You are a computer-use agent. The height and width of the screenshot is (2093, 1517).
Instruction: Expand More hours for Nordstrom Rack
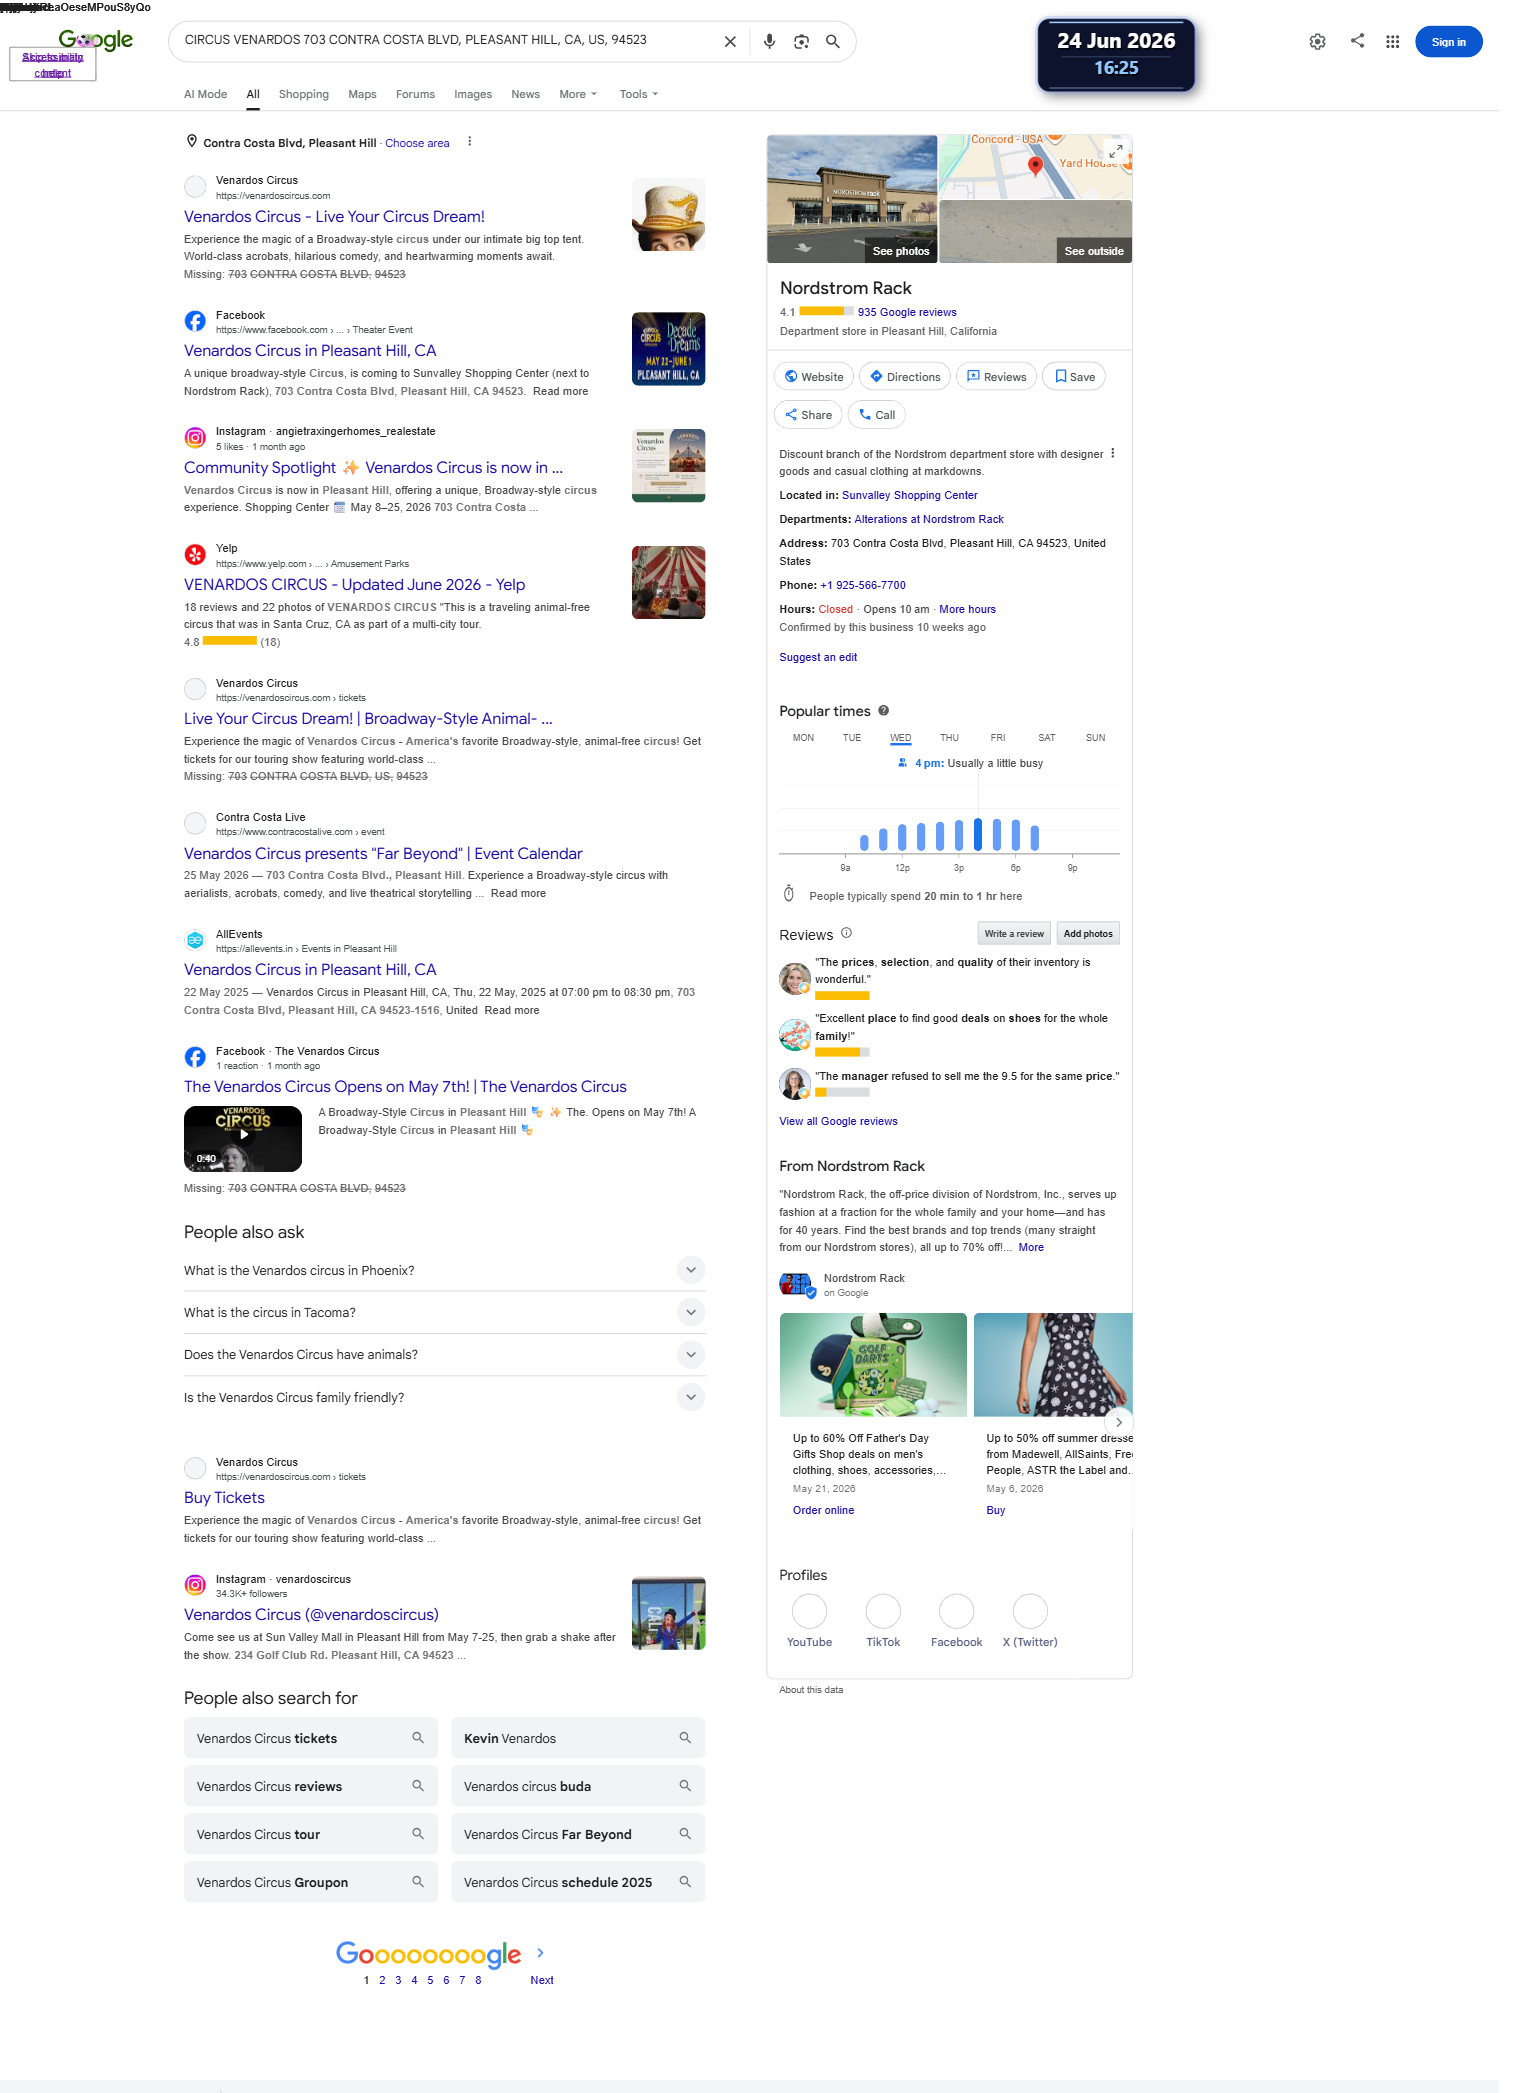pos(967,609)
